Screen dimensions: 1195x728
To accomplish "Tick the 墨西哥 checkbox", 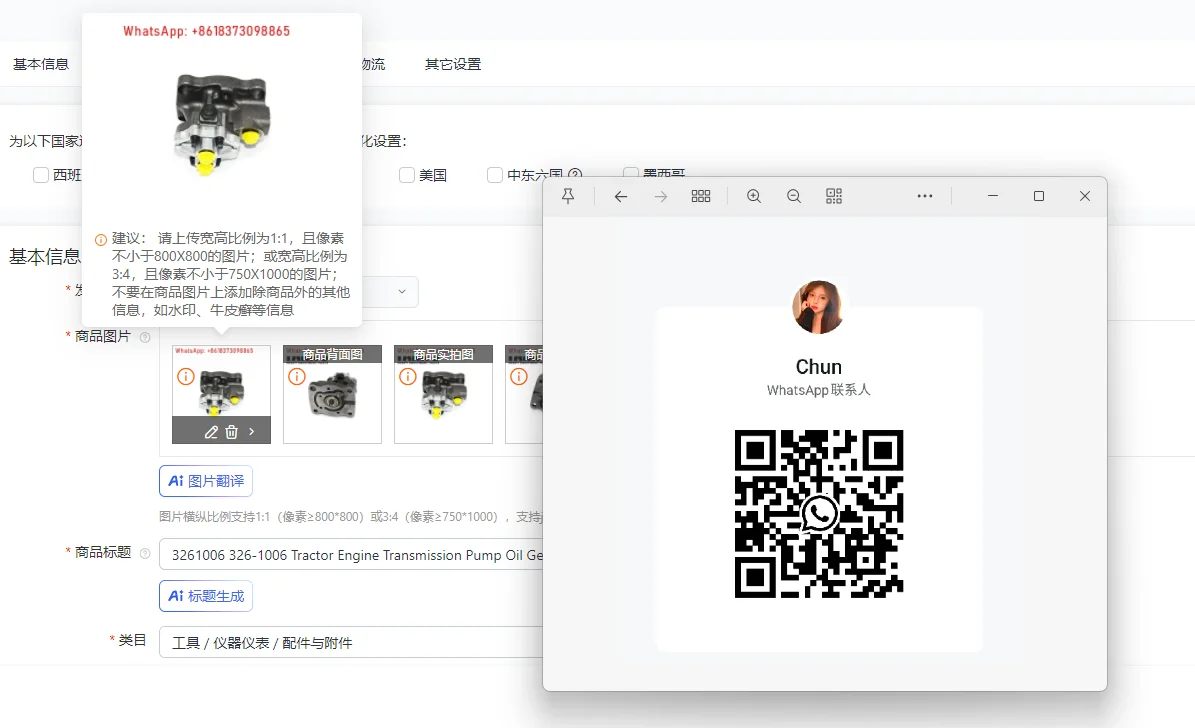I will [x=630, y=174].
